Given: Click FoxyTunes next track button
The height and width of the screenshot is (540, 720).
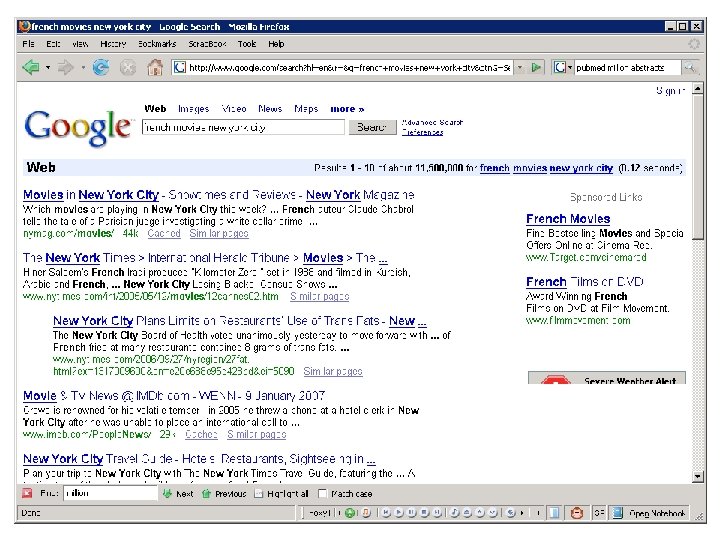Looking at the screenshot, I should point(437,512).
